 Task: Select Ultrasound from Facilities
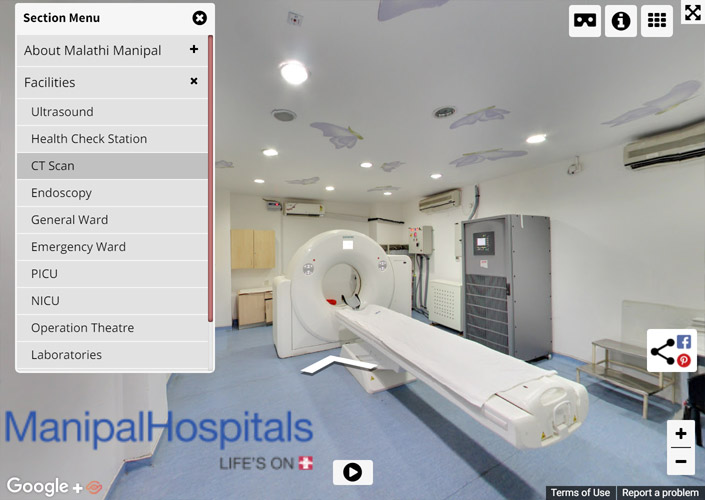click(112, 112)
